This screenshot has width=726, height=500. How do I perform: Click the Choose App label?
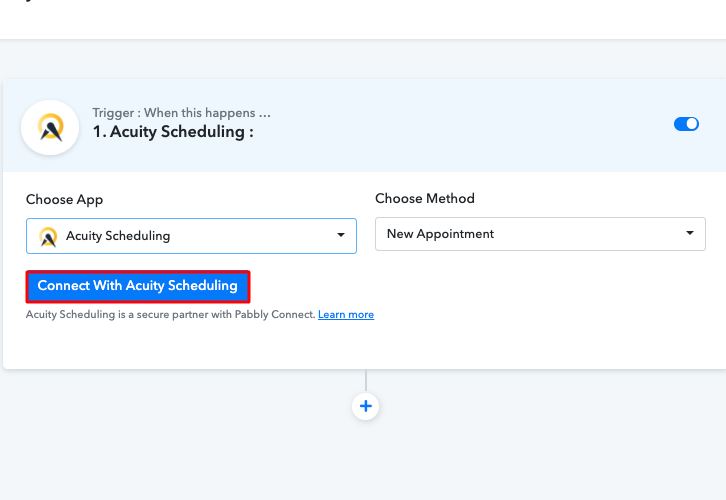coord(64,200)
